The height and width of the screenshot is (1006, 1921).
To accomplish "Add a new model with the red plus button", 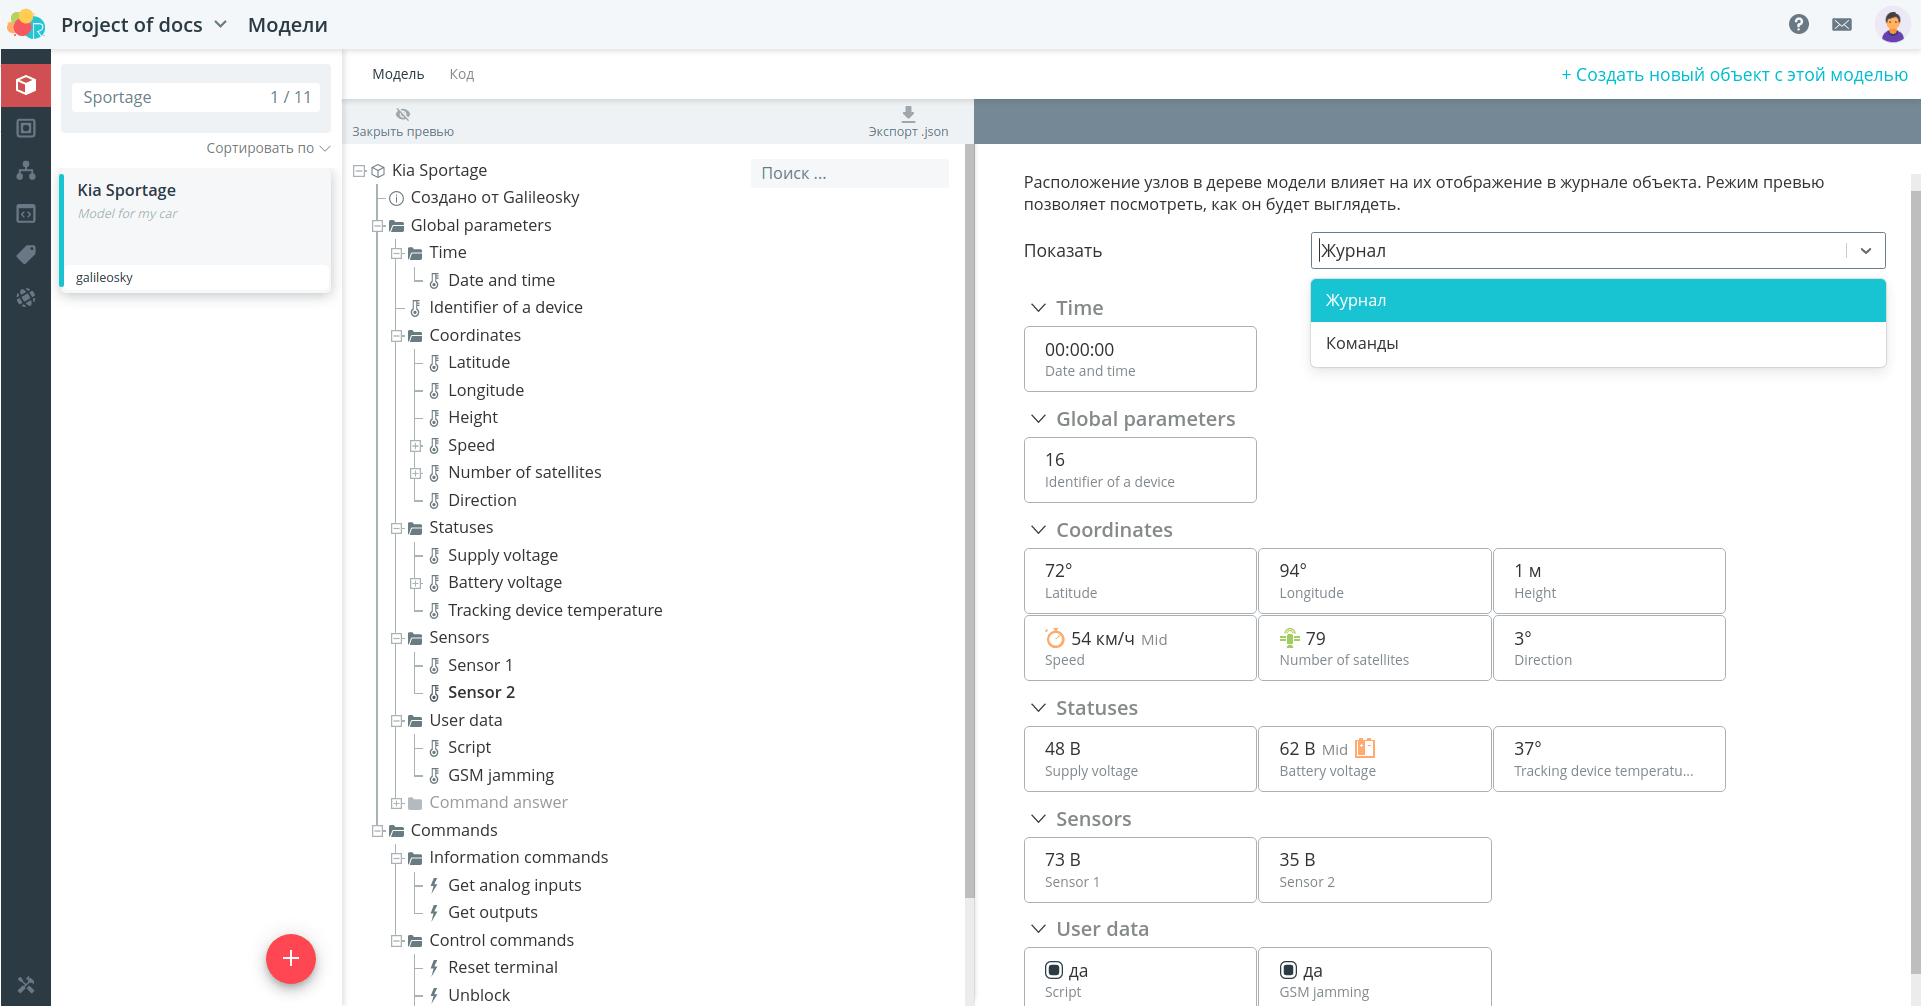I will click(291, 959).
